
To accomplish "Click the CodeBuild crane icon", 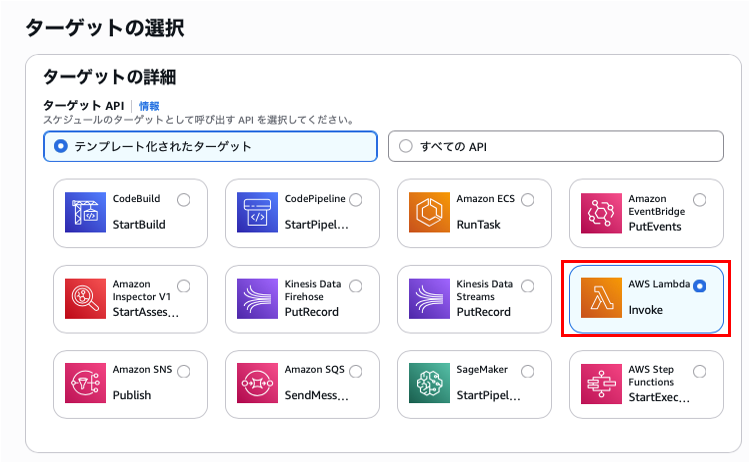I will coord(85,212).
